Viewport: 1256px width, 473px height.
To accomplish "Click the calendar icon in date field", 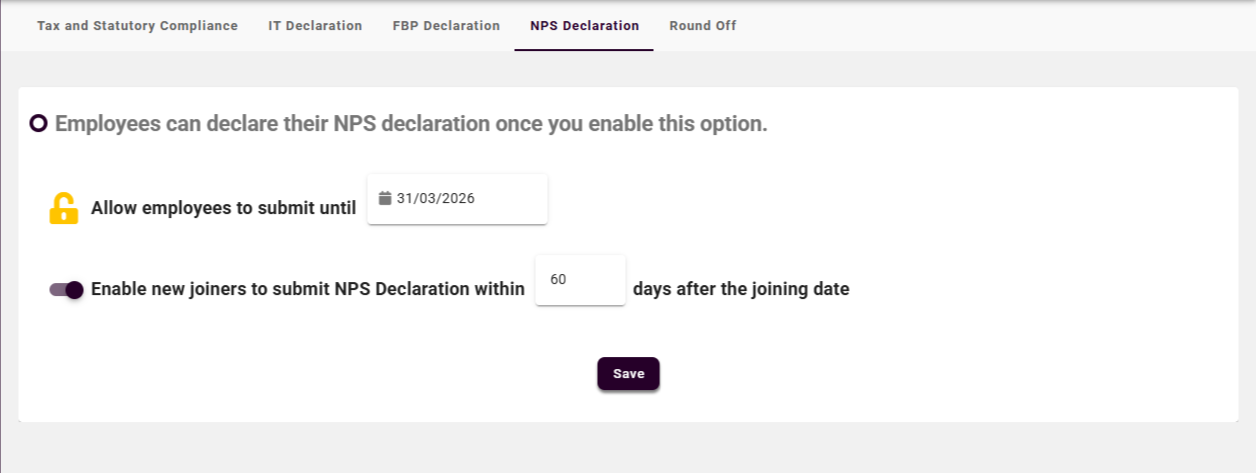I will (385, 198).
